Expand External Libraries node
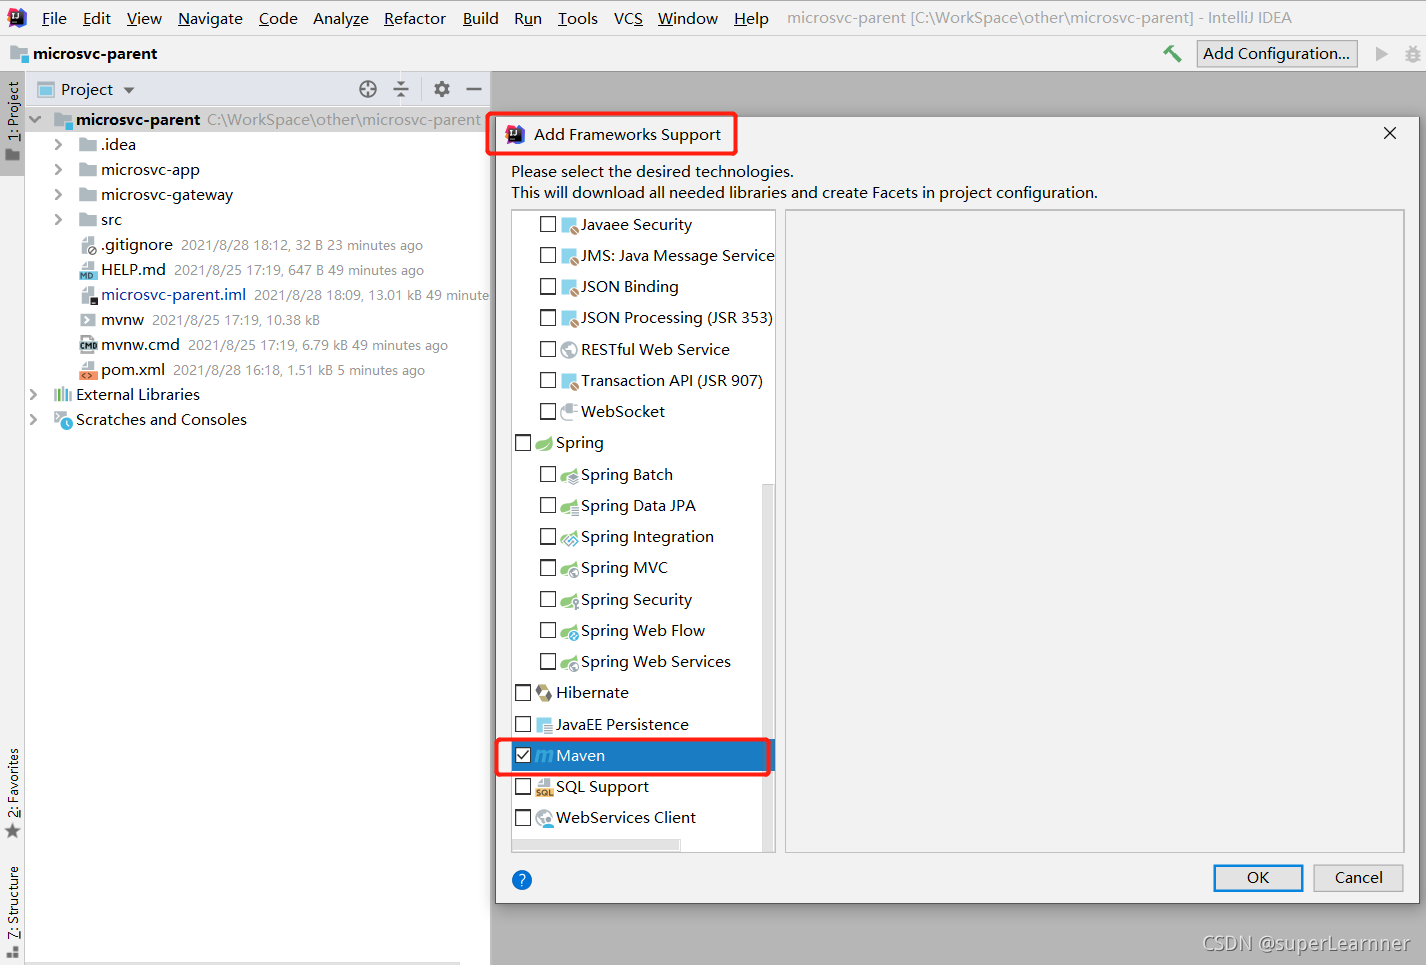 (33, 394)
